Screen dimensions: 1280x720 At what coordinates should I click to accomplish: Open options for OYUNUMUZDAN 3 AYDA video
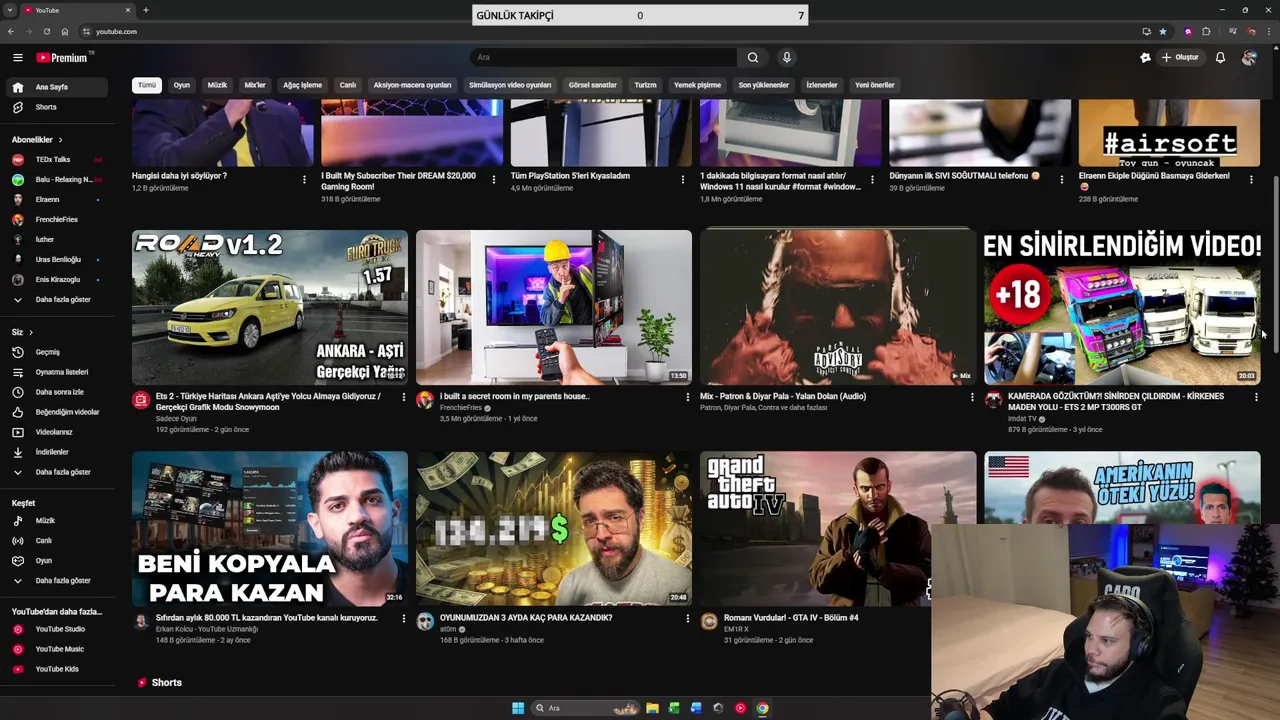[x=688, y=619]
